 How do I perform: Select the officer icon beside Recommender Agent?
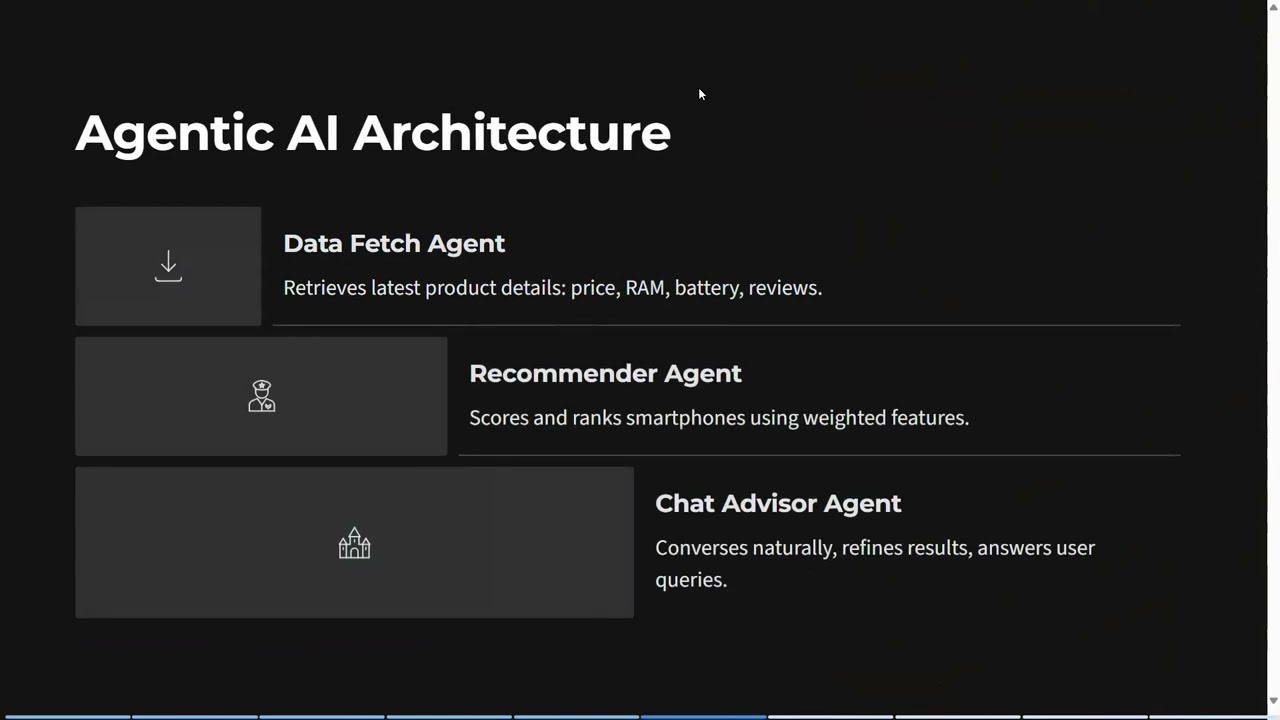pyautogui.click(x=261, y=396)
